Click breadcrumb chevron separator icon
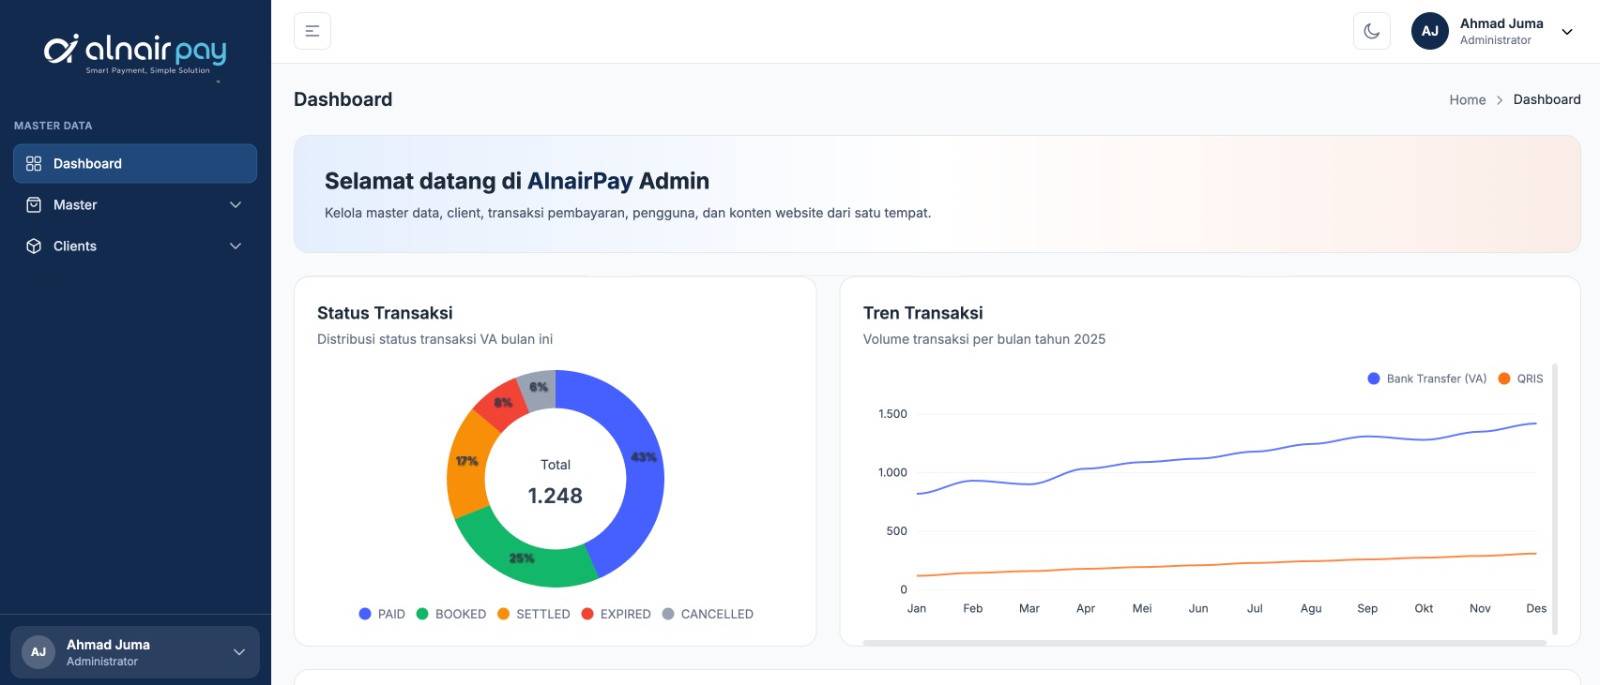The width and height of the screenshot is (1600, 685). [1499, 100]
